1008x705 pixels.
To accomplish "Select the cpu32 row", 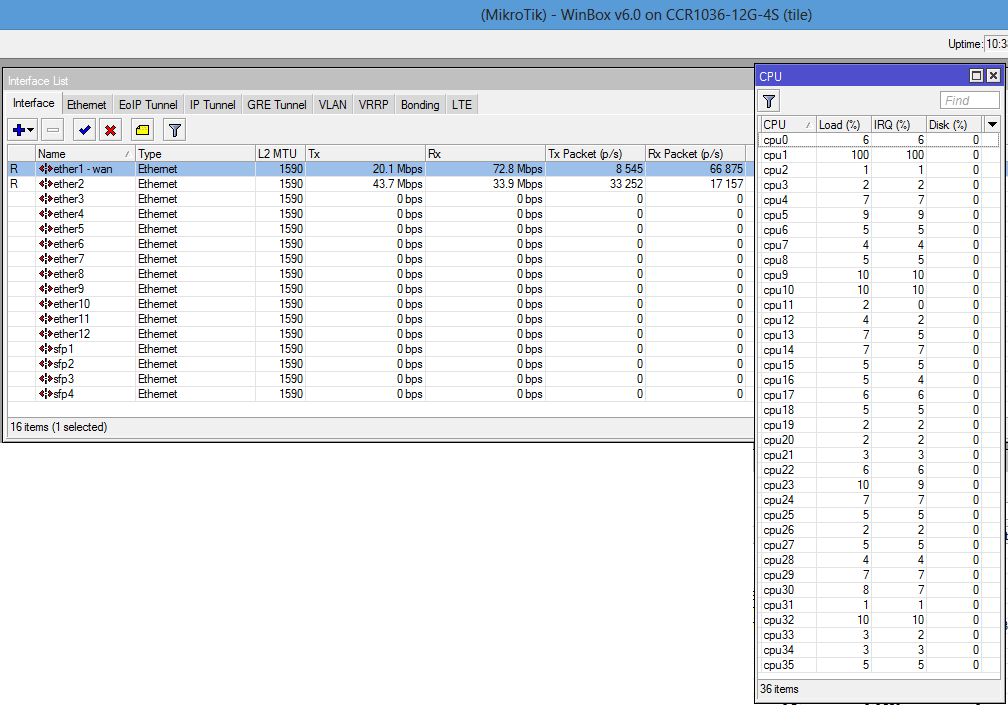I will tap(879, 620).
